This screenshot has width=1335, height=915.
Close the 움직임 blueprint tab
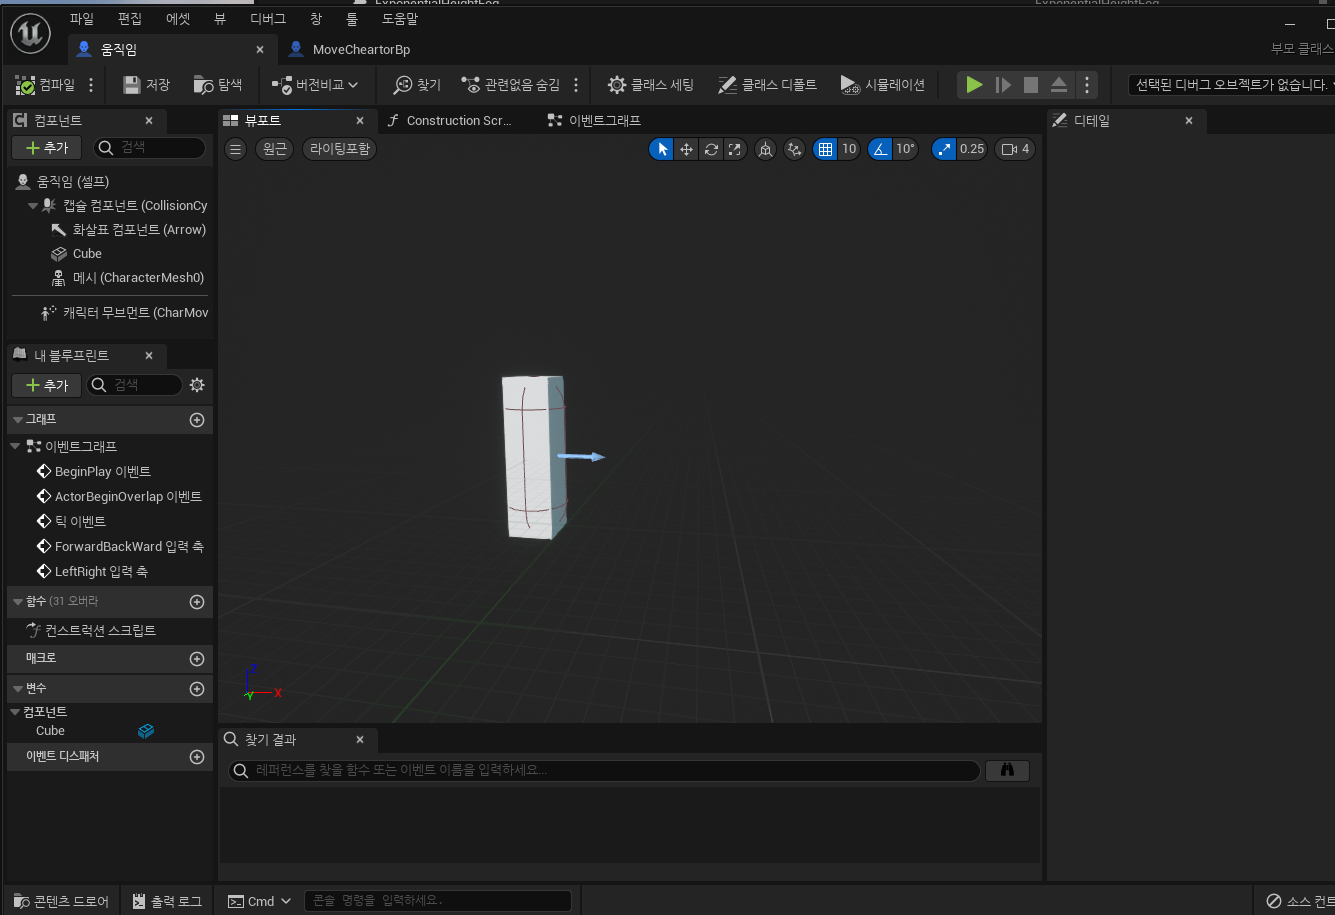coord(260,49)
